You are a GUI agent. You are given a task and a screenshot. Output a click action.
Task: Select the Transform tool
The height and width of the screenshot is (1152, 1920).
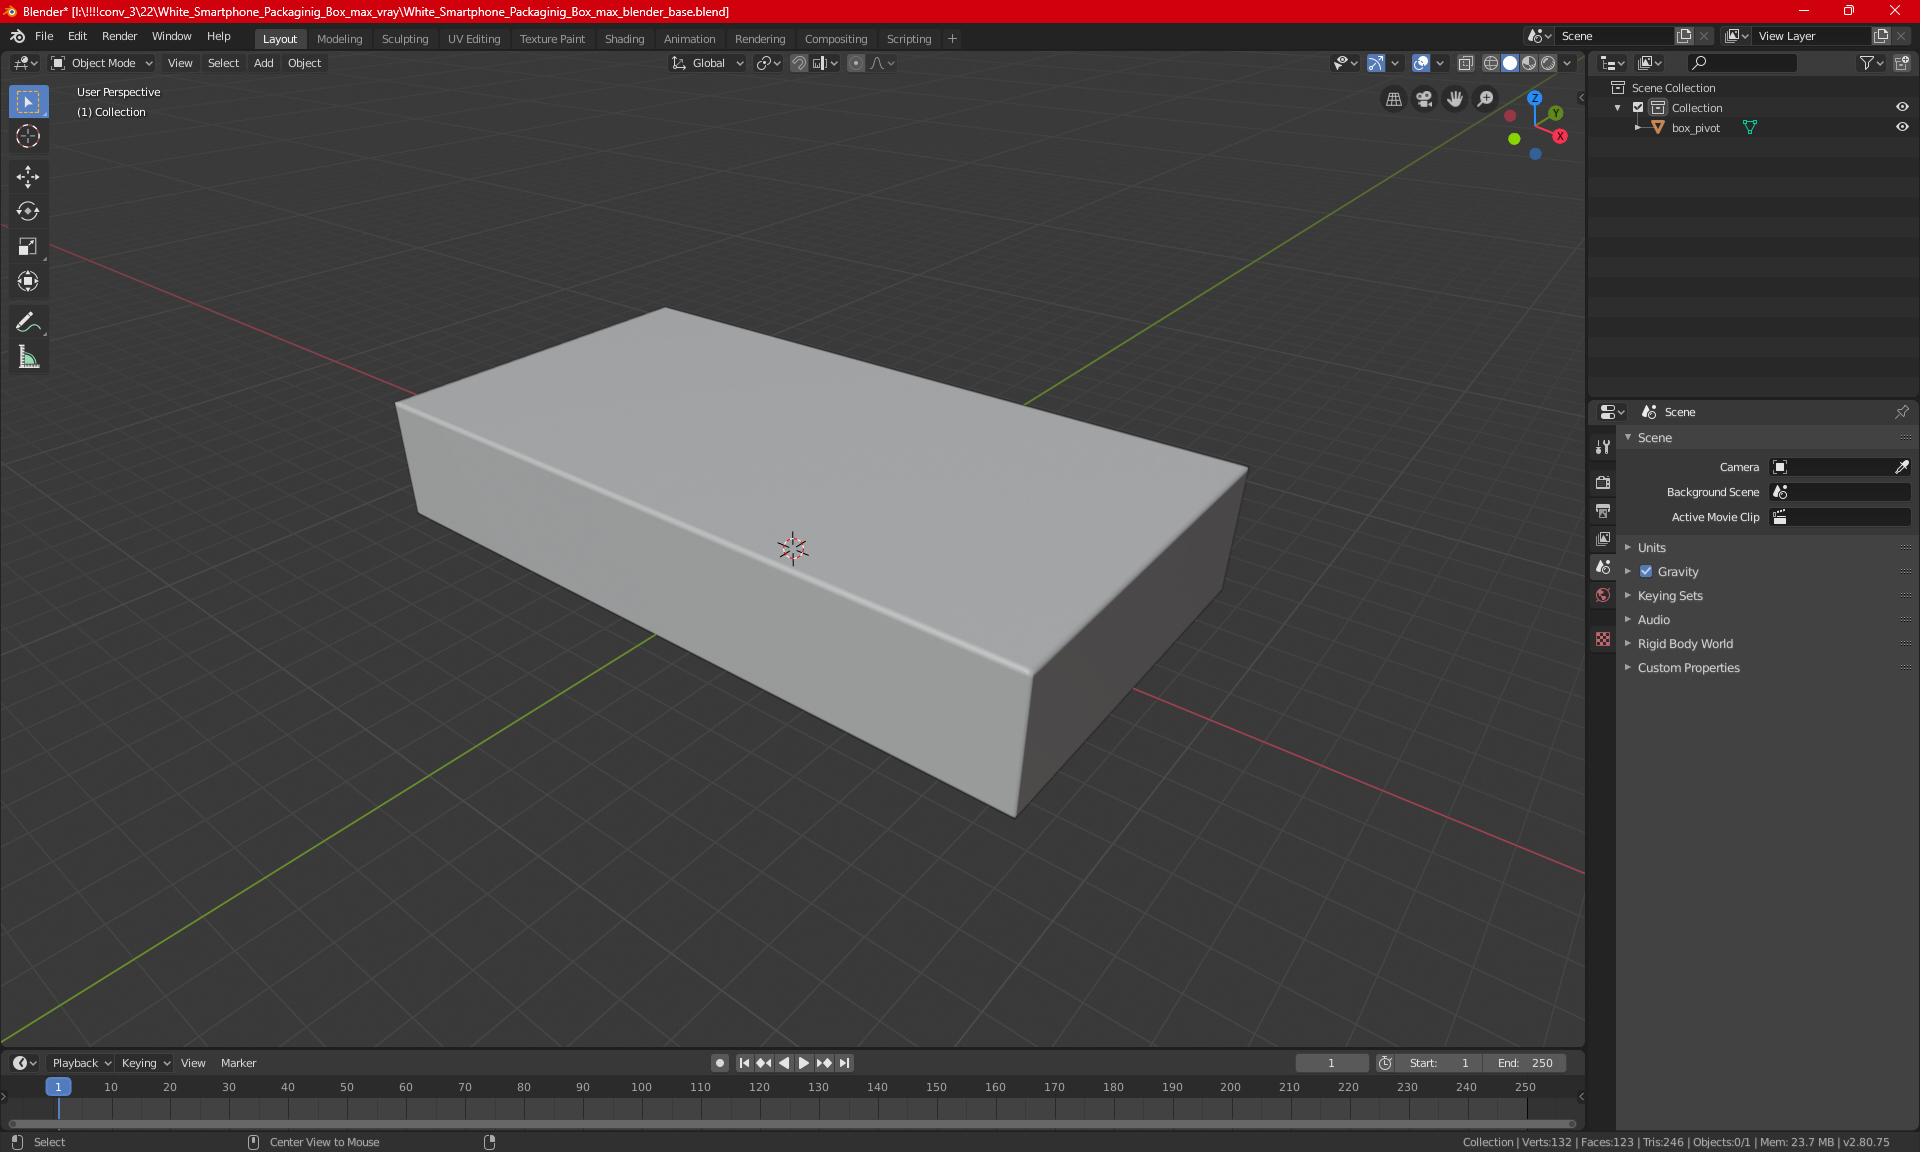click(28, 281)
